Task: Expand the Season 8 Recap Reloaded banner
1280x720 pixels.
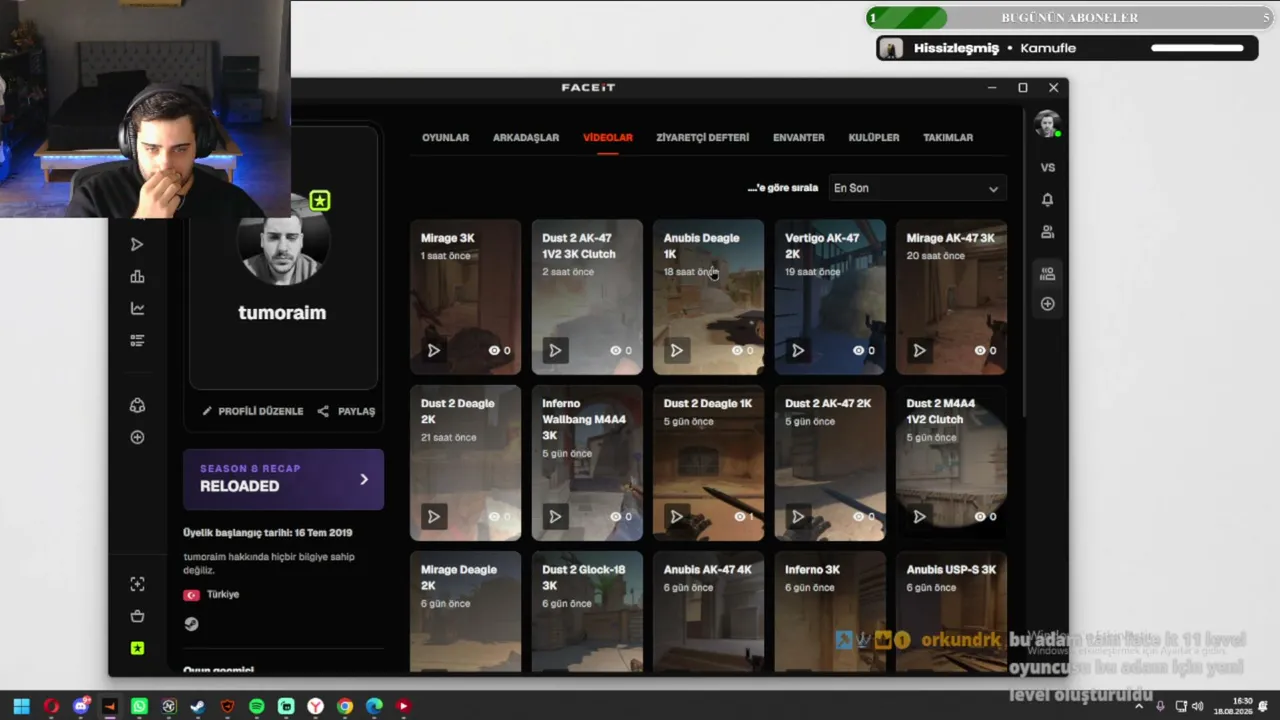Action: [x=283, y=479]
